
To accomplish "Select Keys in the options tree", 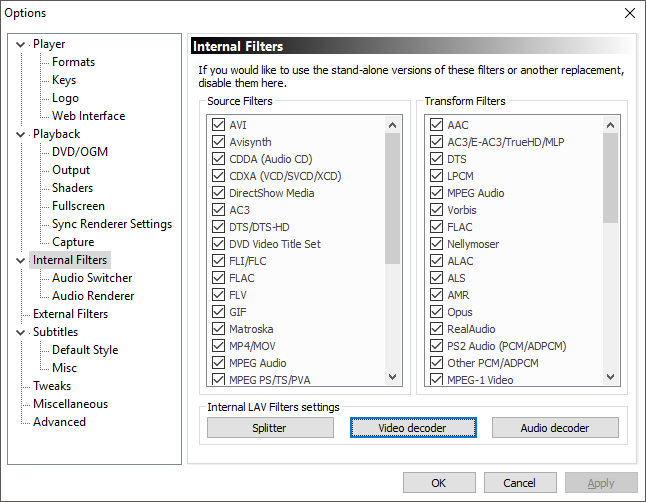I will click(64, 80).
